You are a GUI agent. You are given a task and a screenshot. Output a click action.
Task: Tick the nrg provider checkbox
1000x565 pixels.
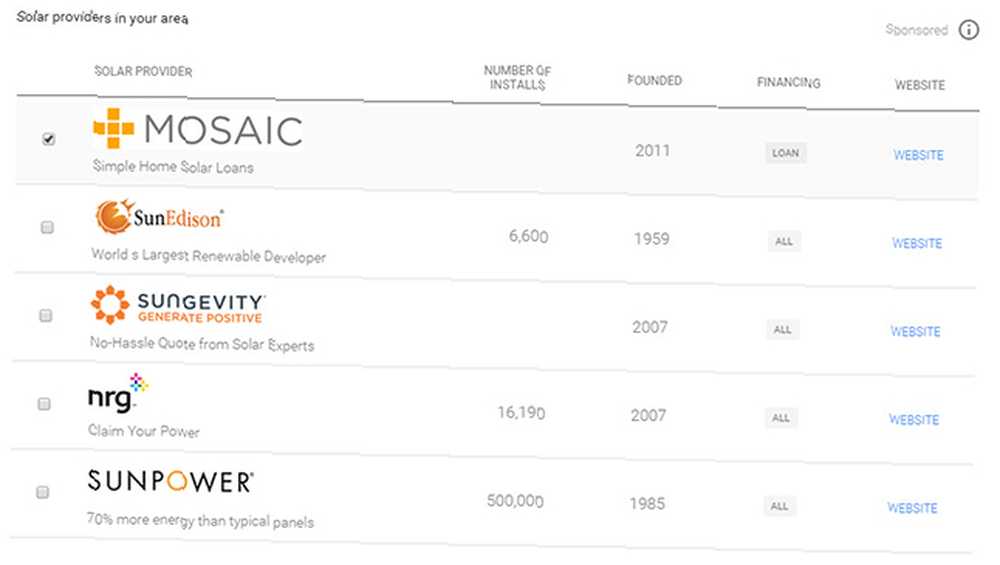(44, 404)
